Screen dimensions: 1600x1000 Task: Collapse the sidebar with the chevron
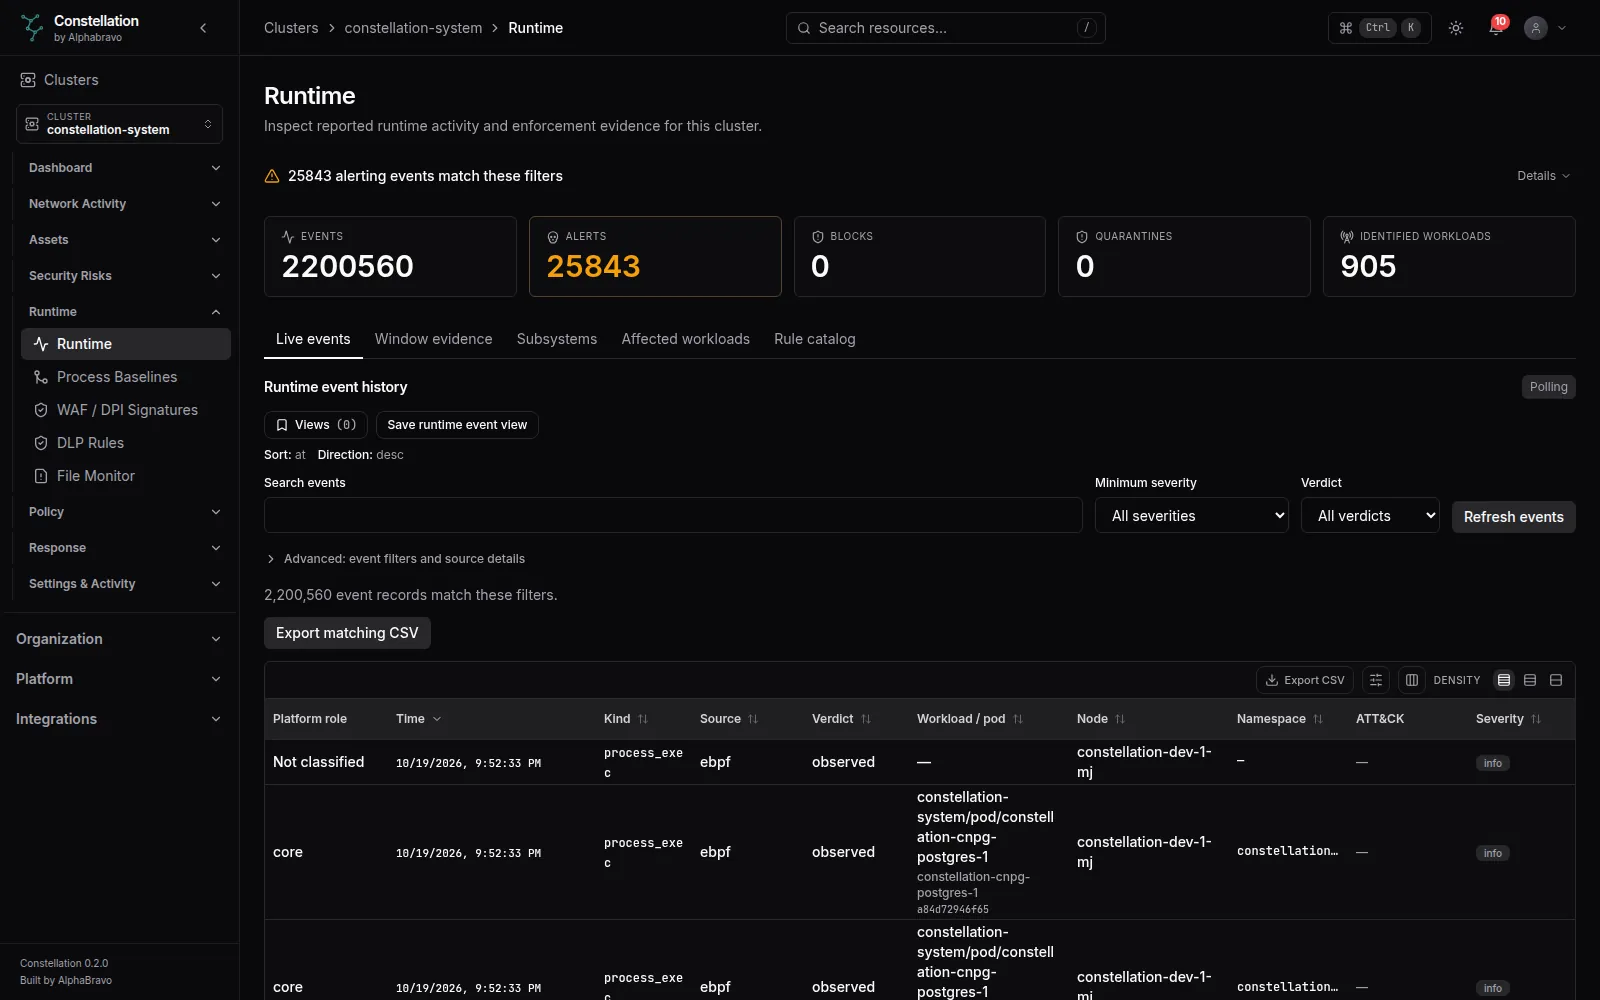coord(203,28)
